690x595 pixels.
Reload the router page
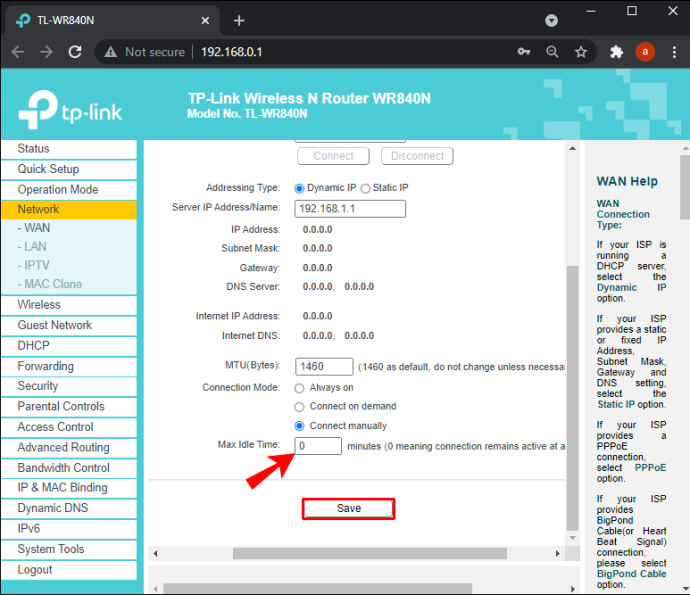click(75, 52)
